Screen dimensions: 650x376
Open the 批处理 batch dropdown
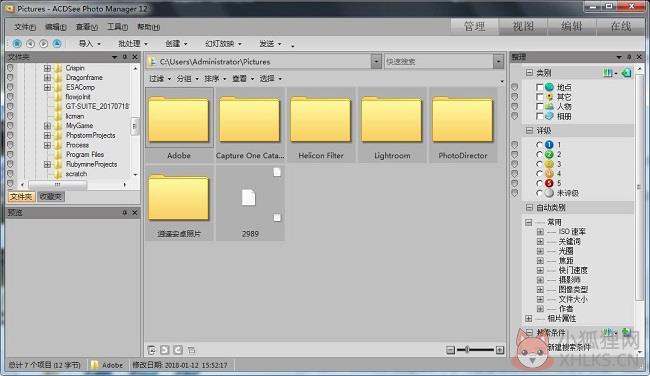(x=133, y=44)
